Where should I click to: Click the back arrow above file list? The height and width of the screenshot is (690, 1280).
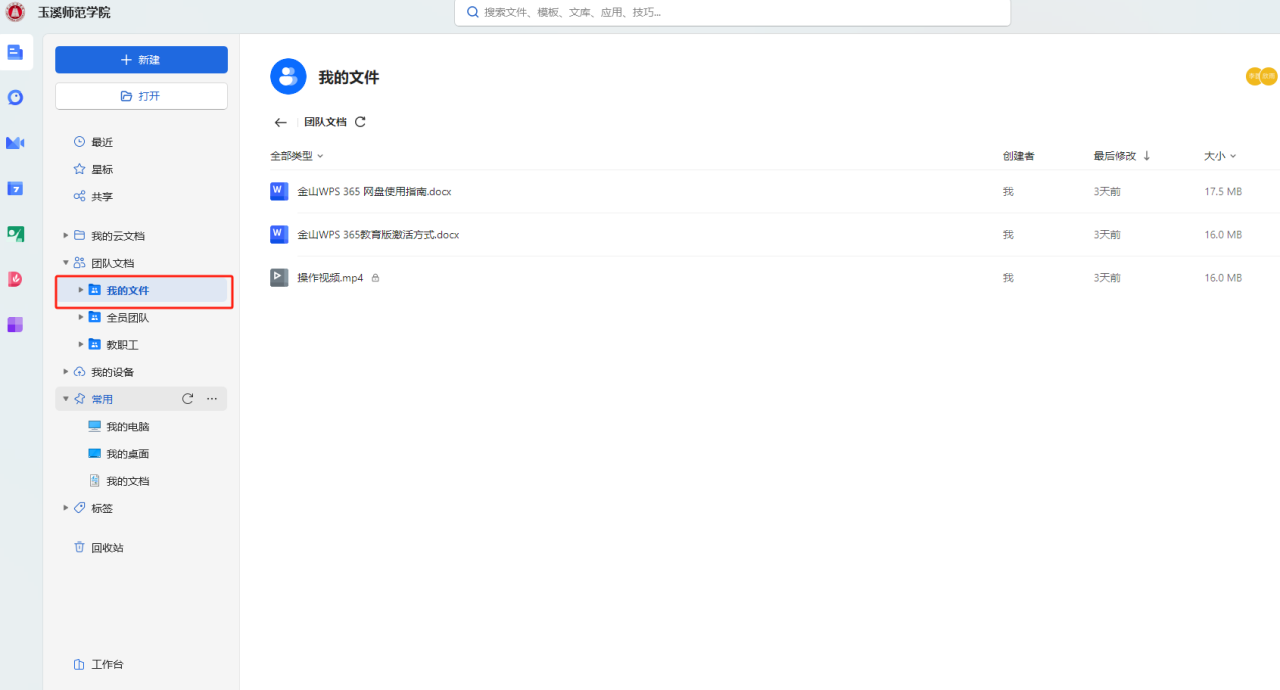280,122
